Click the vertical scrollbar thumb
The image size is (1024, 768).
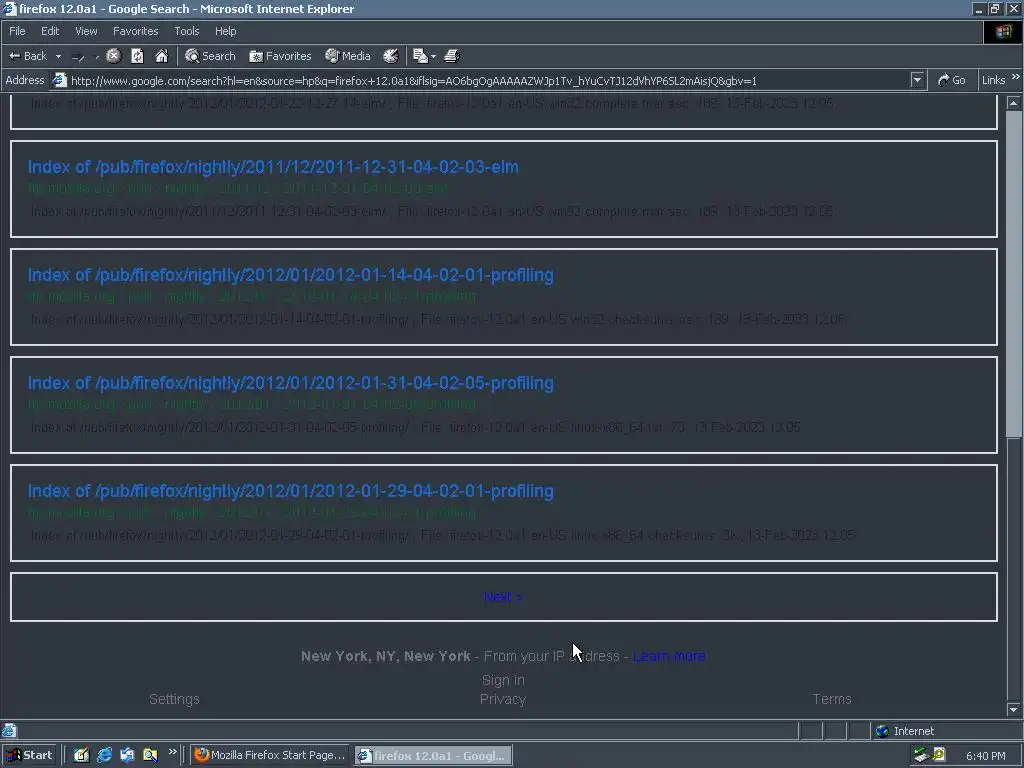(1014, 274)
